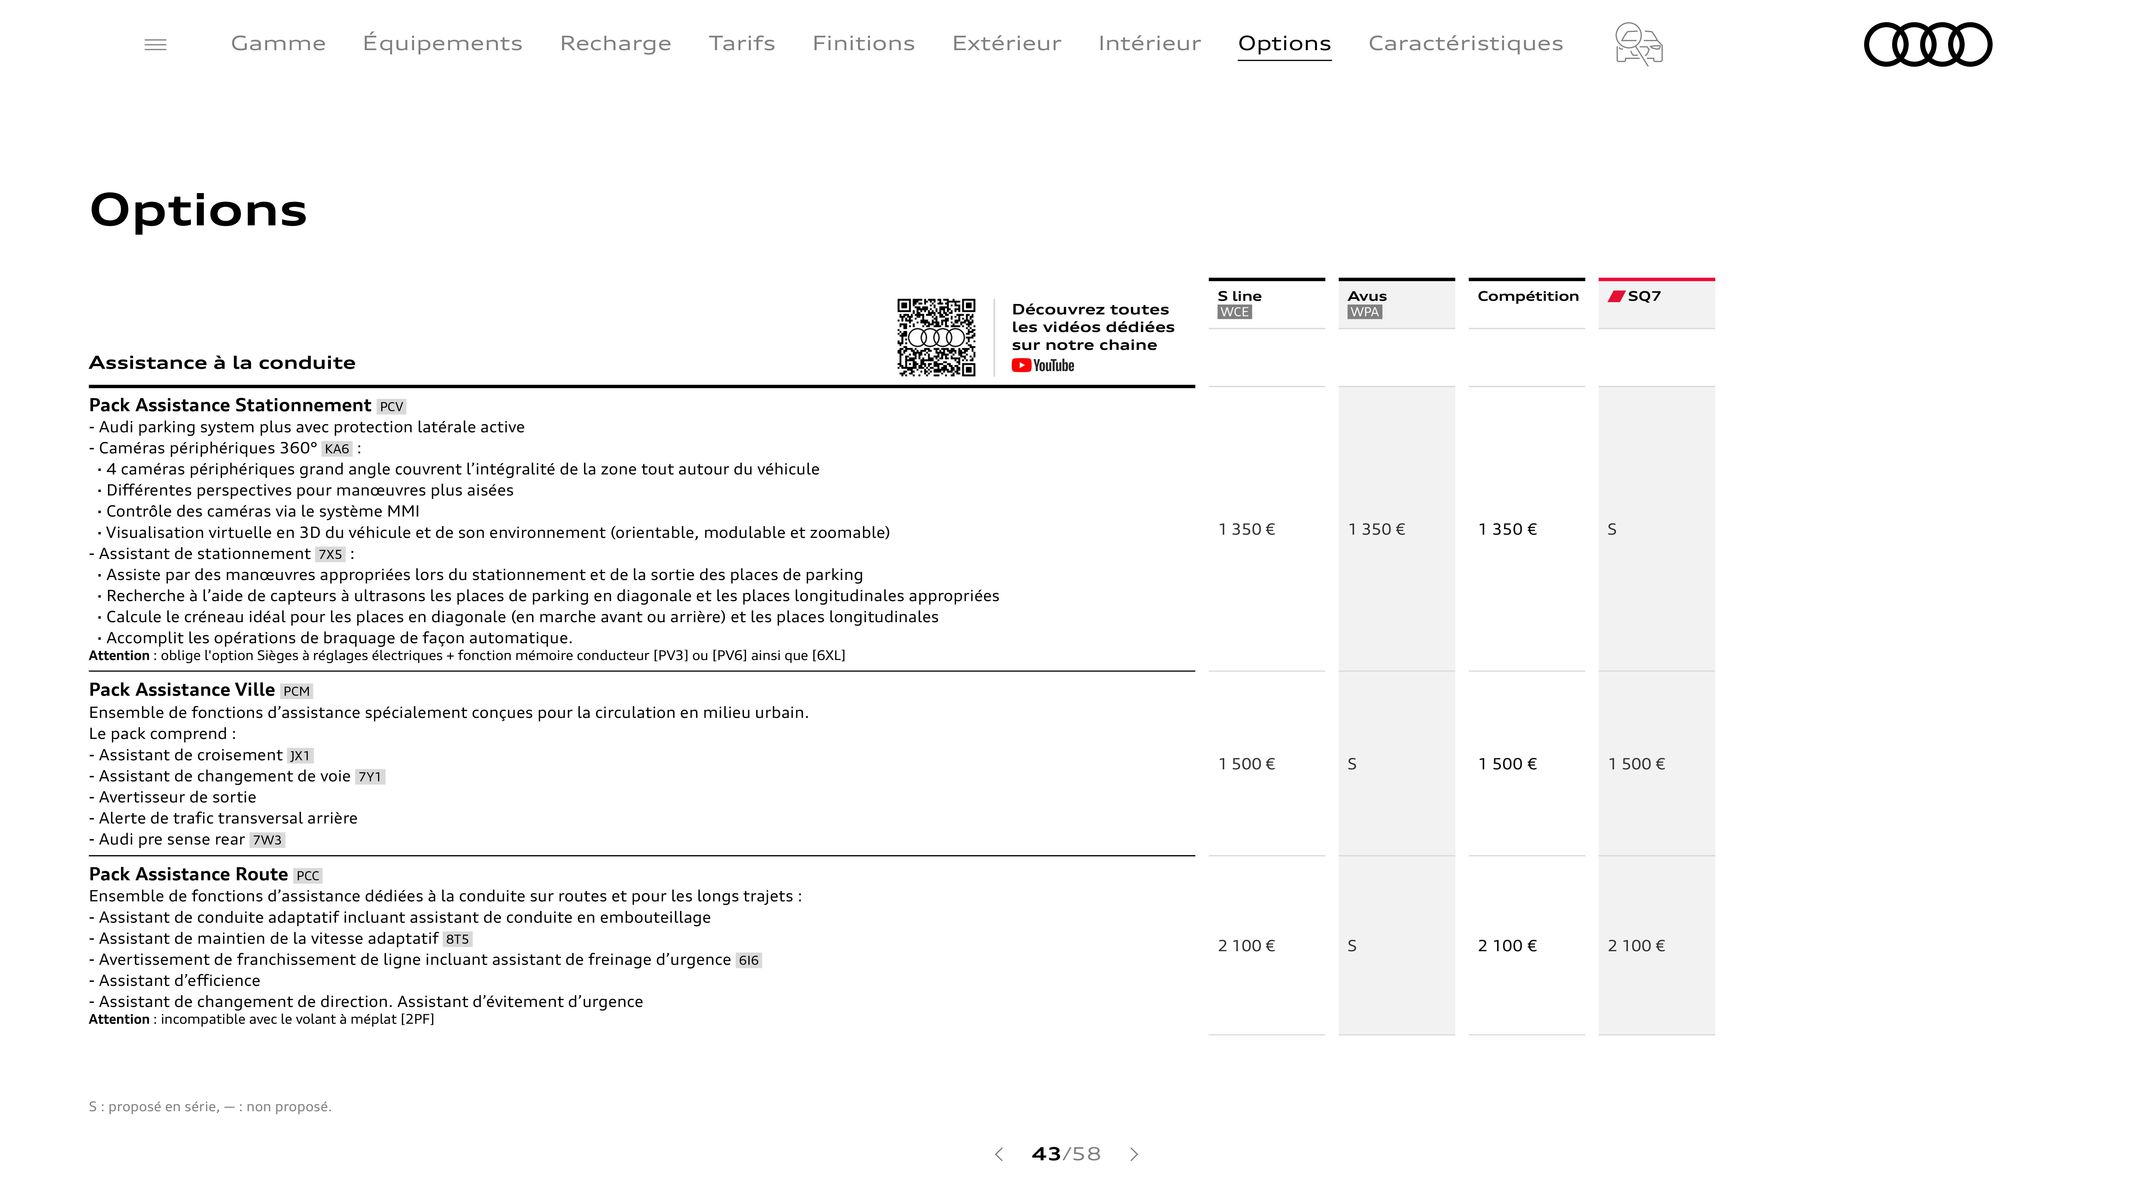Click the QR code image
The image size is (2133, 1200).
click(936, 337)
